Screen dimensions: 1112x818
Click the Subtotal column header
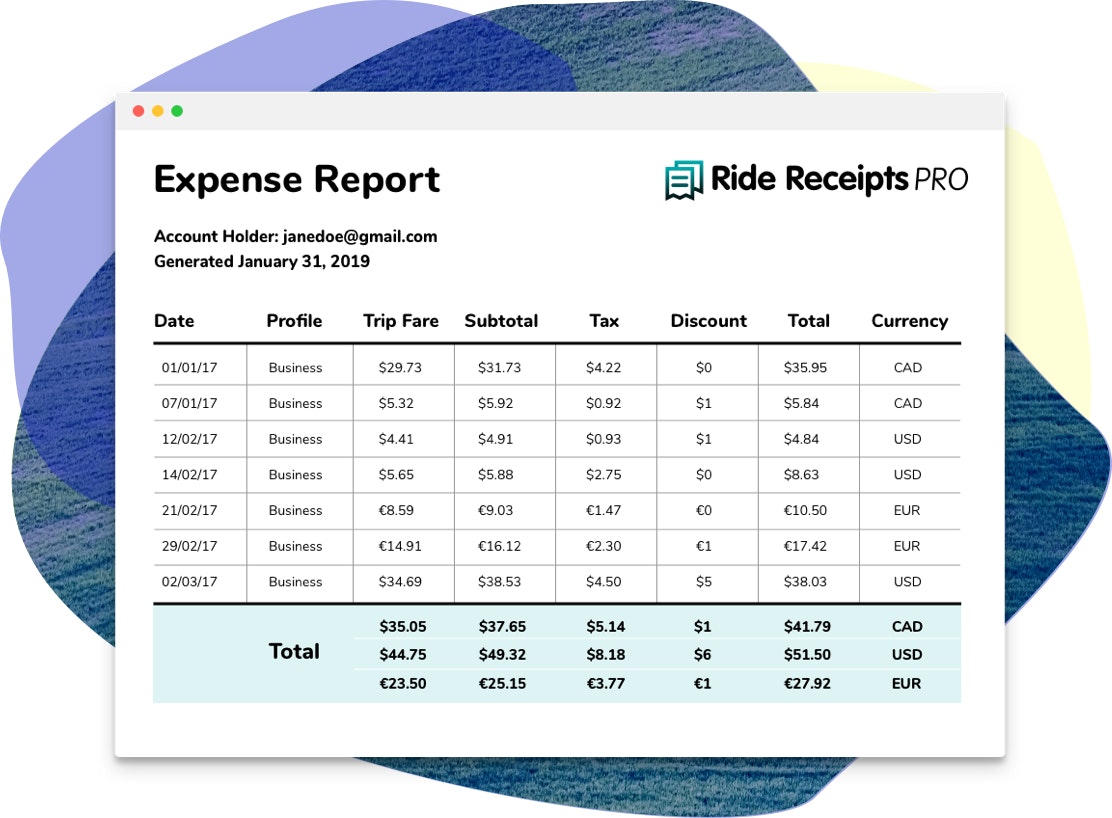coord(501,321)
